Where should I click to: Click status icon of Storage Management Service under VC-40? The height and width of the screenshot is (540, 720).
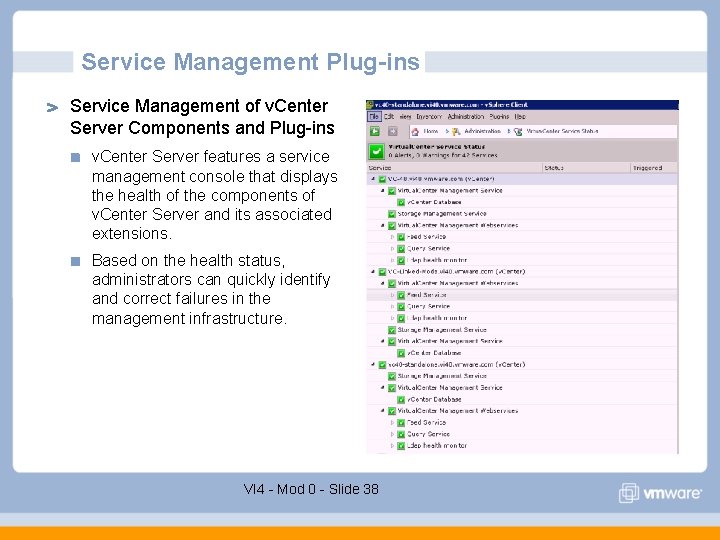[x=392, y=214]
